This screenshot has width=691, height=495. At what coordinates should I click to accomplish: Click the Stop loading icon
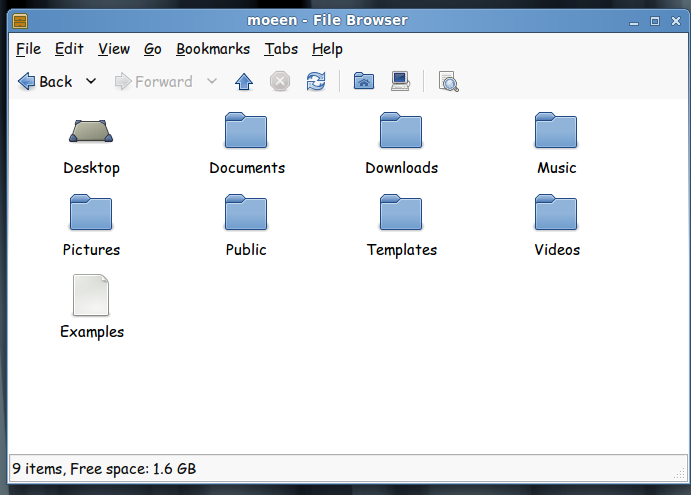pyautogui.click(x=280, y=82)
